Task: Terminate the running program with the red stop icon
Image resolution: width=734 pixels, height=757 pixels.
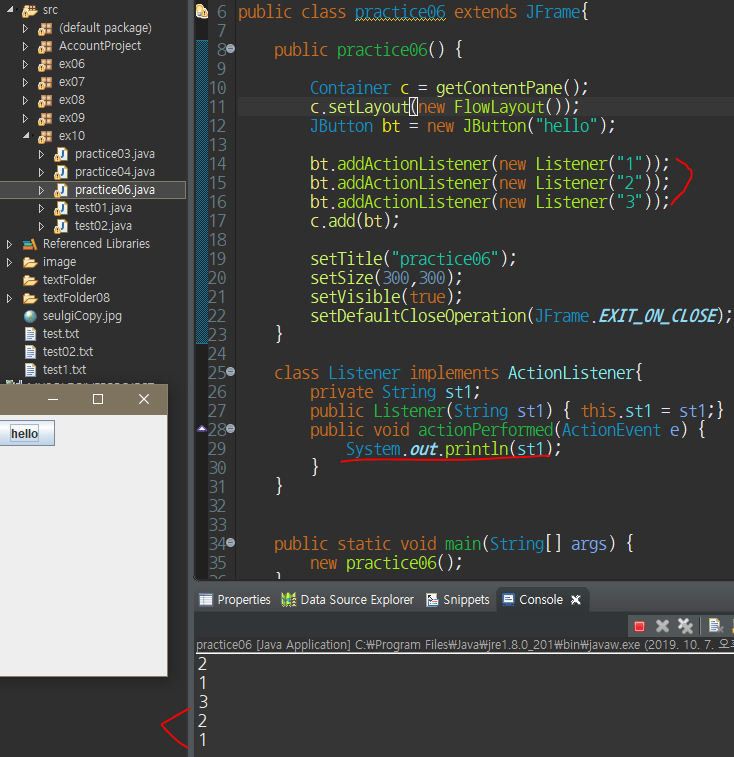Action: coord(639,626)
